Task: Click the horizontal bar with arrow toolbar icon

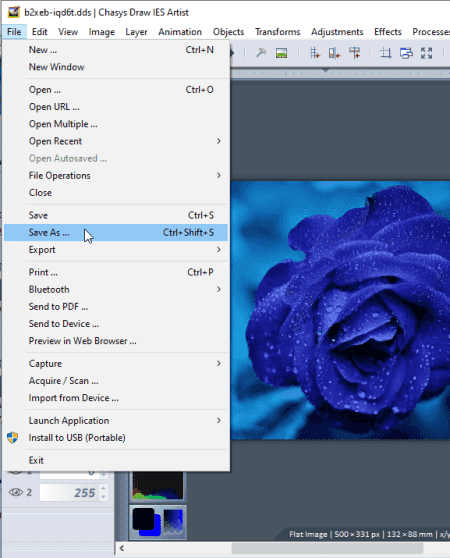Action: (354, 53)
